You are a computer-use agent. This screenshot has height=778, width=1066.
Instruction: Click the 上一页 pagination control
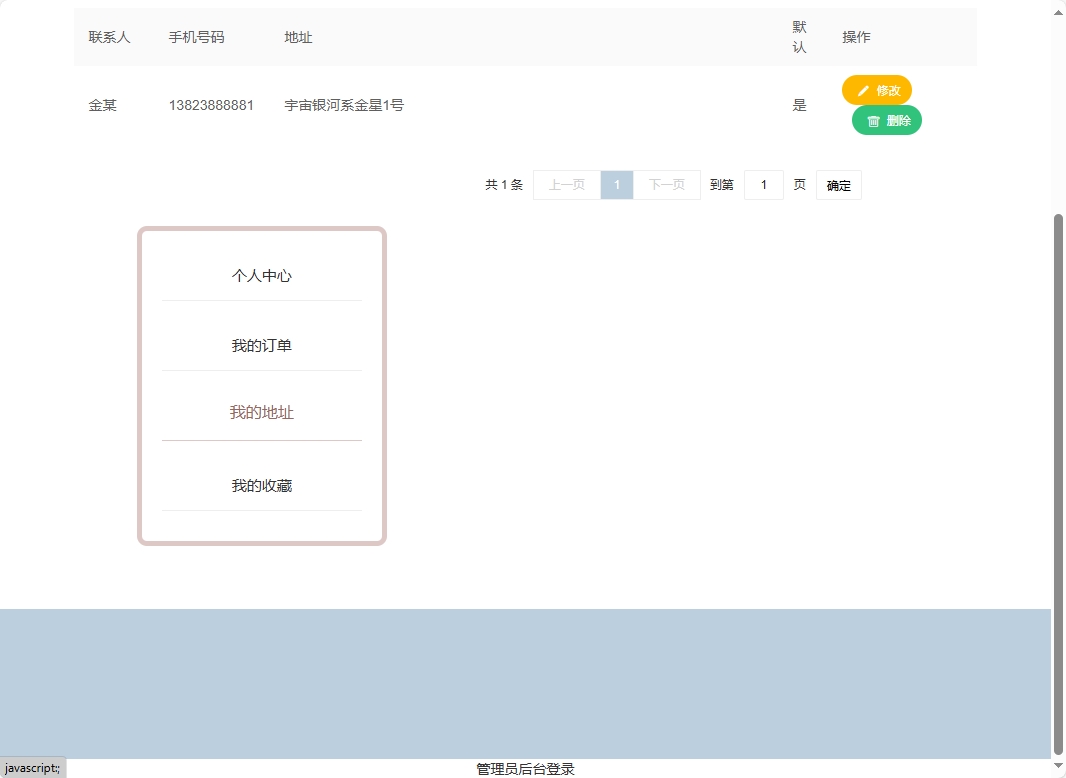pos(566,184)
